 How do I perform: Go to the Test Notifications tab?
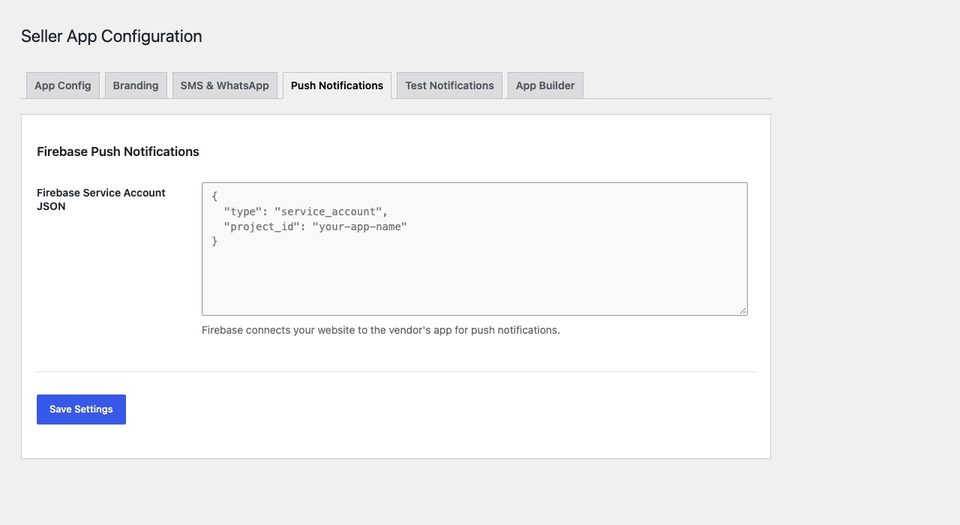coord(449,86)
